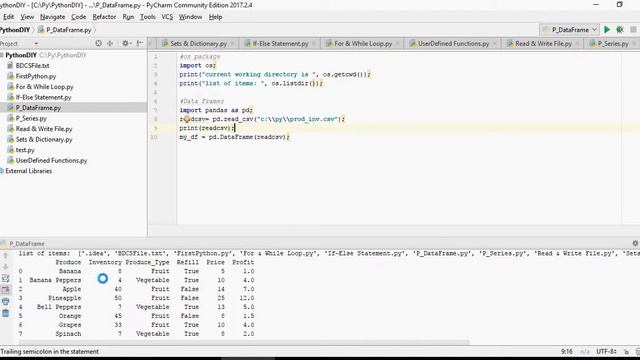This screenshot has width=640, height=360.
Task: Open the VCS menu
Action: [x=167, y=17]
